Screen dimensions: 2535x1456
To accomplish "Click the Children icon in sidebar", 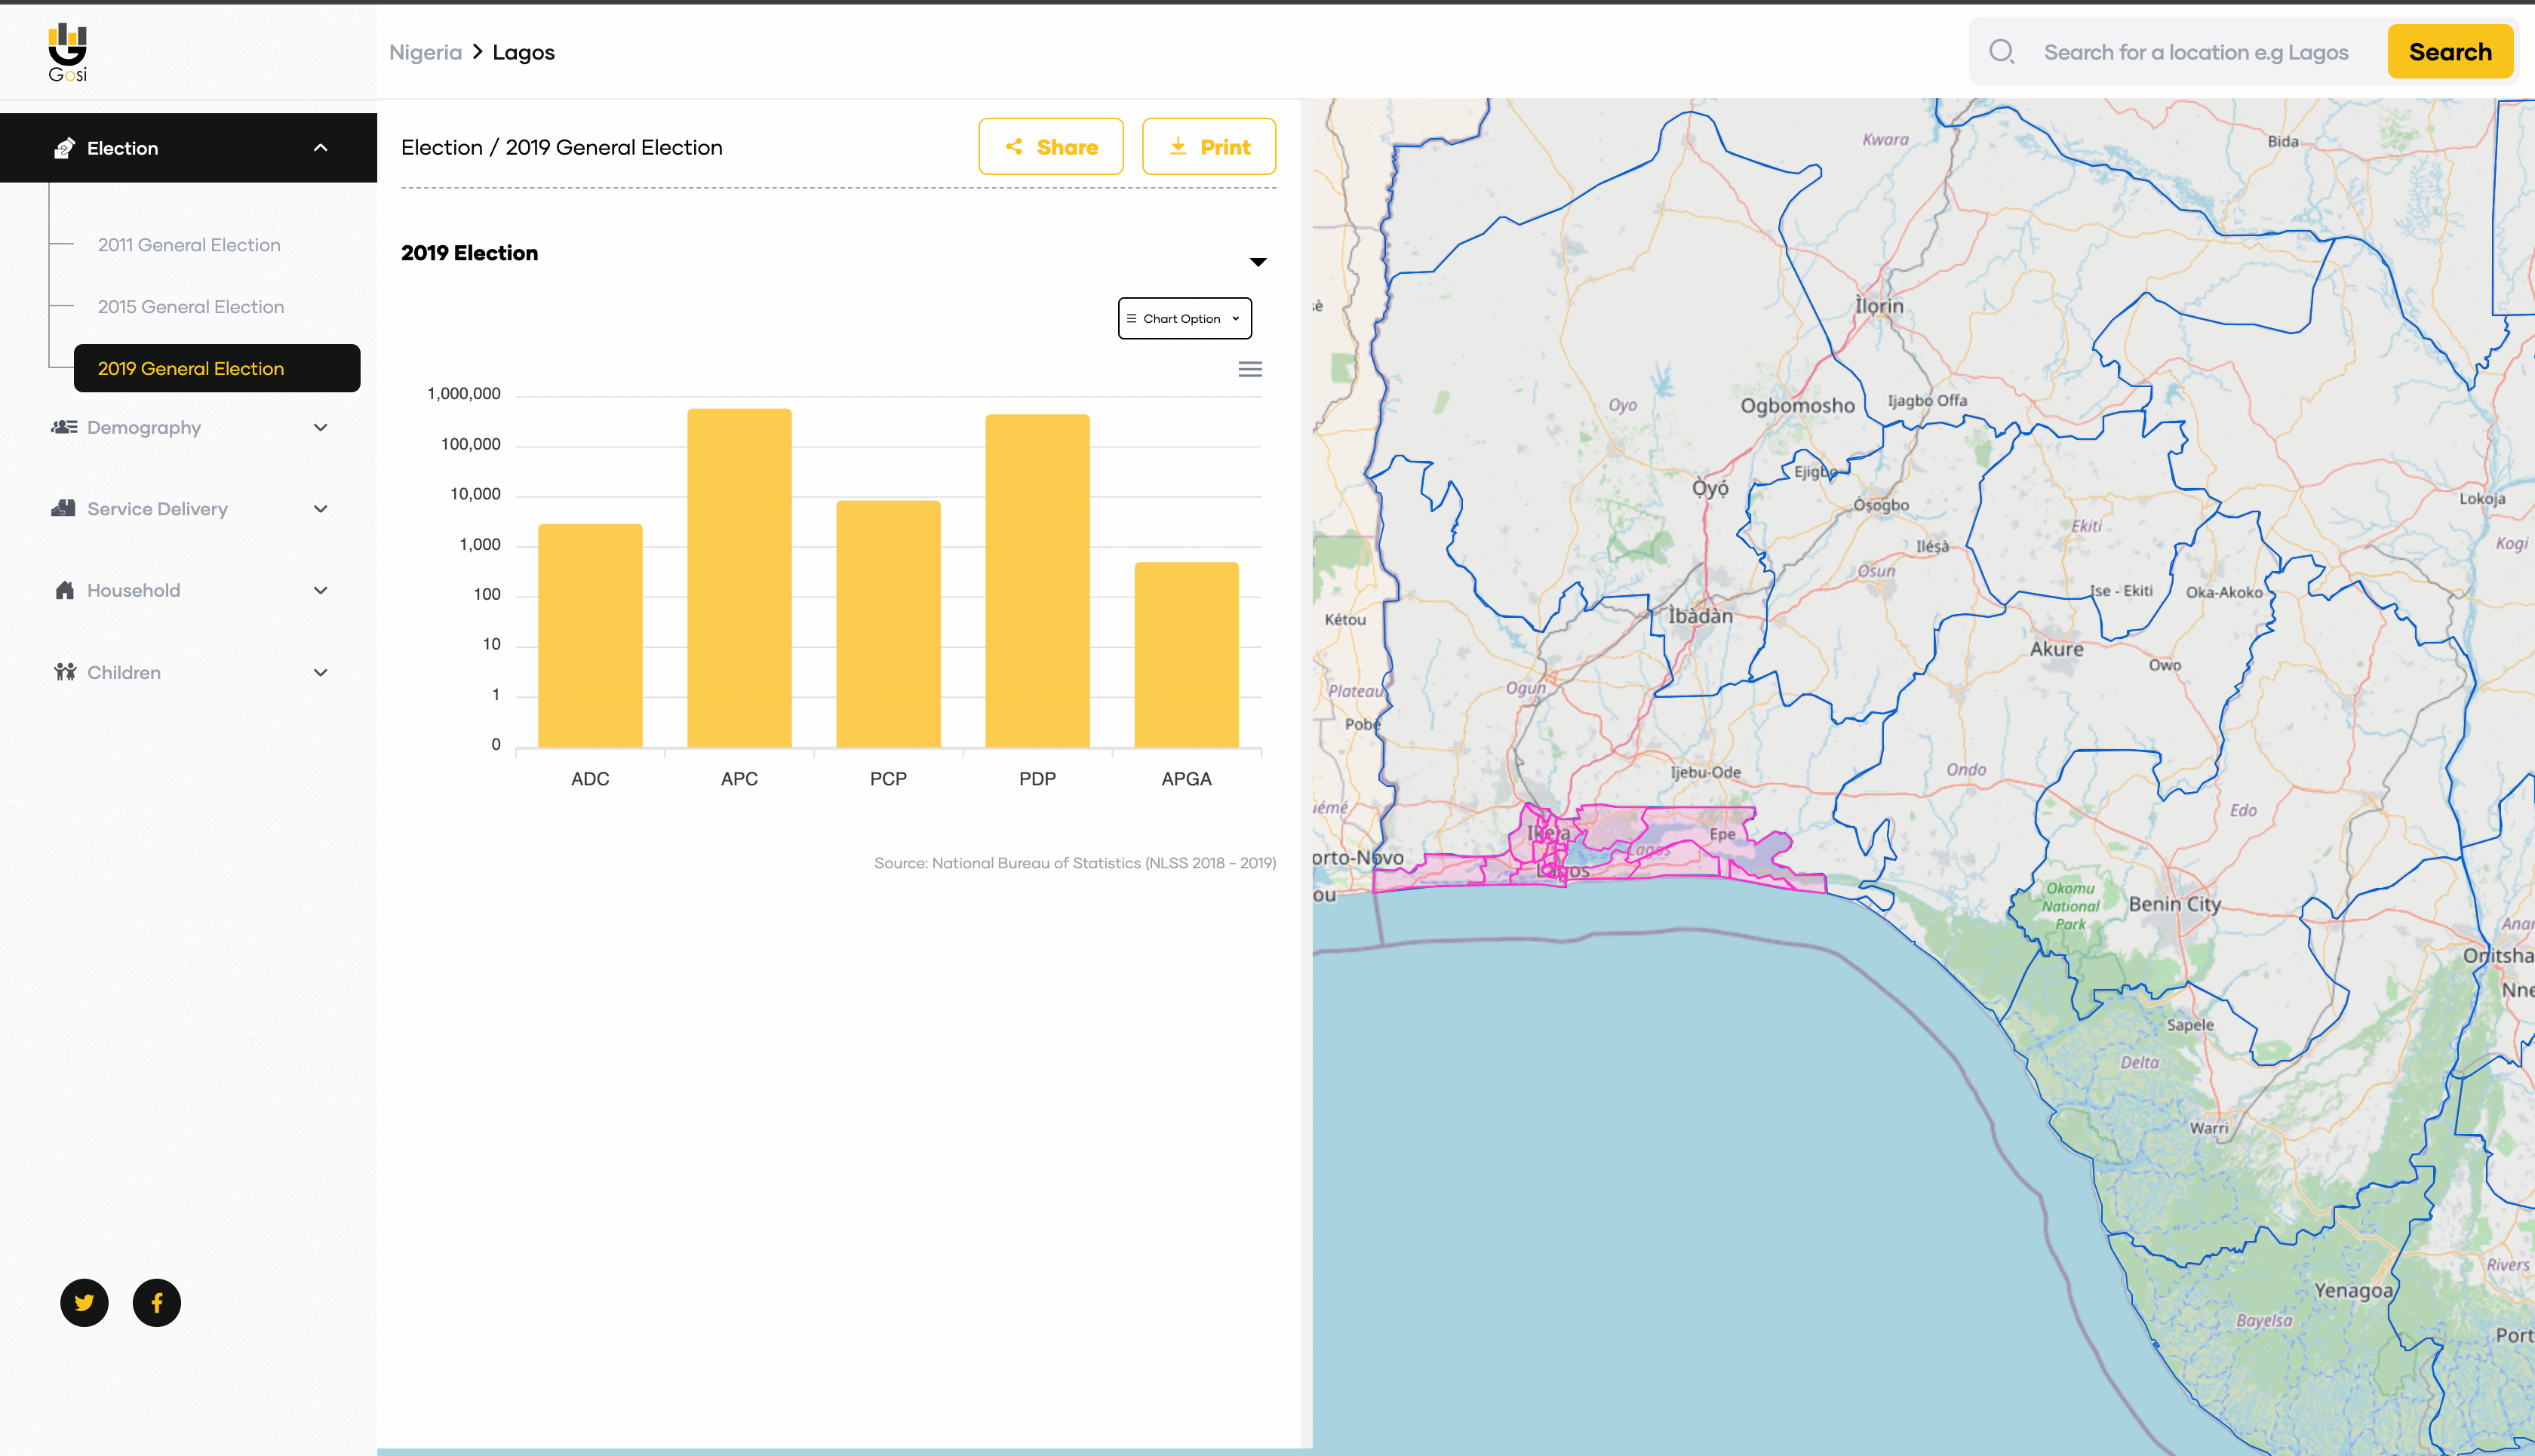I will 64,672.
